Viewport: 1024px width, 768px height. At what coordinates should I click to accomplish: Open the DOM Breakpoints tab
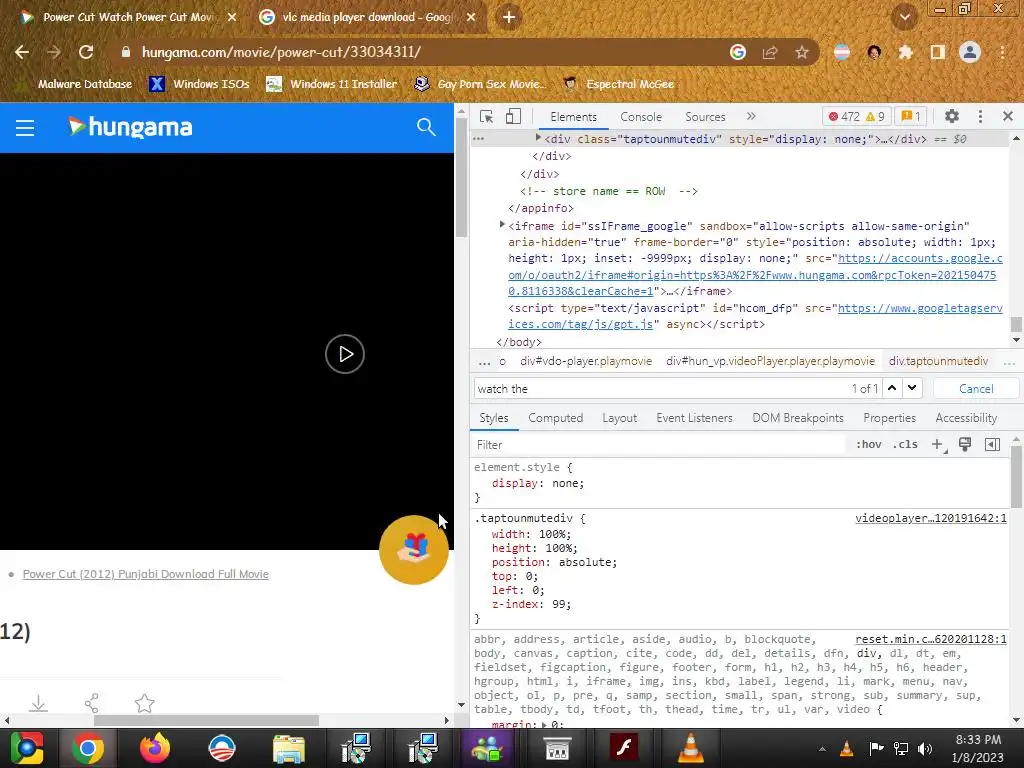pos(797,418)
